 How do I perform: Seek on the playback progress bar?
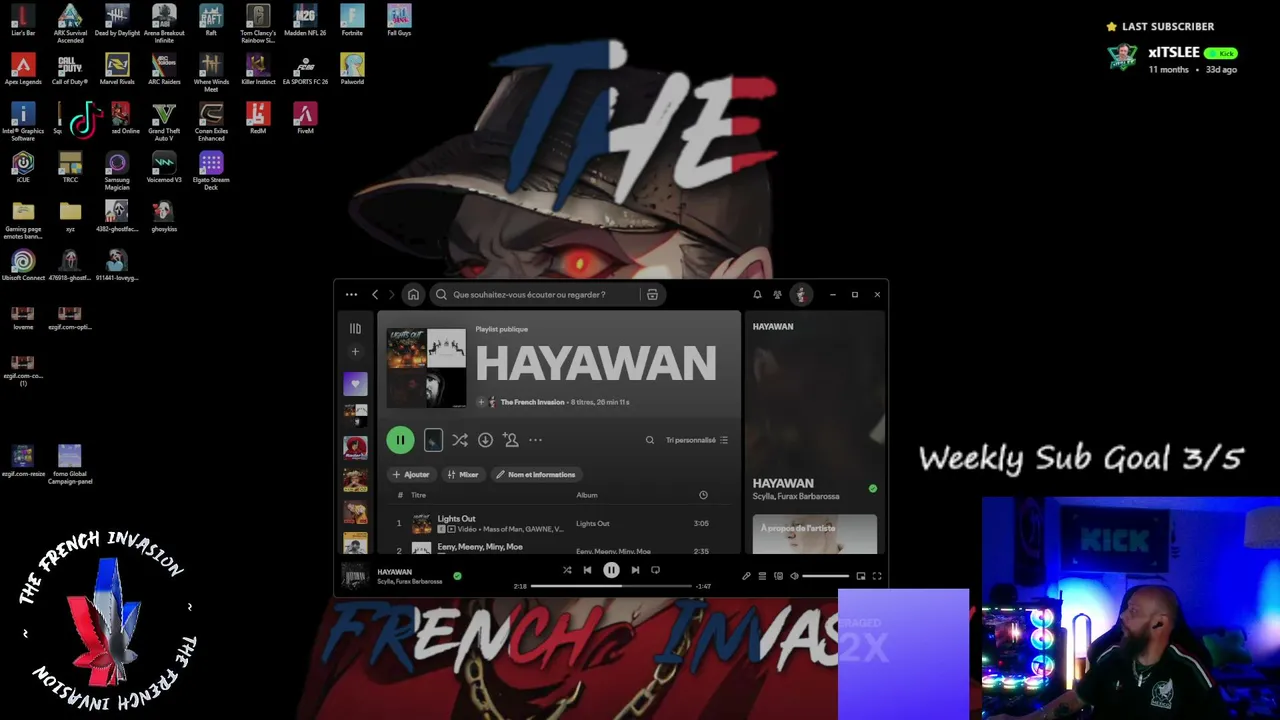click(x=611, y=586)
